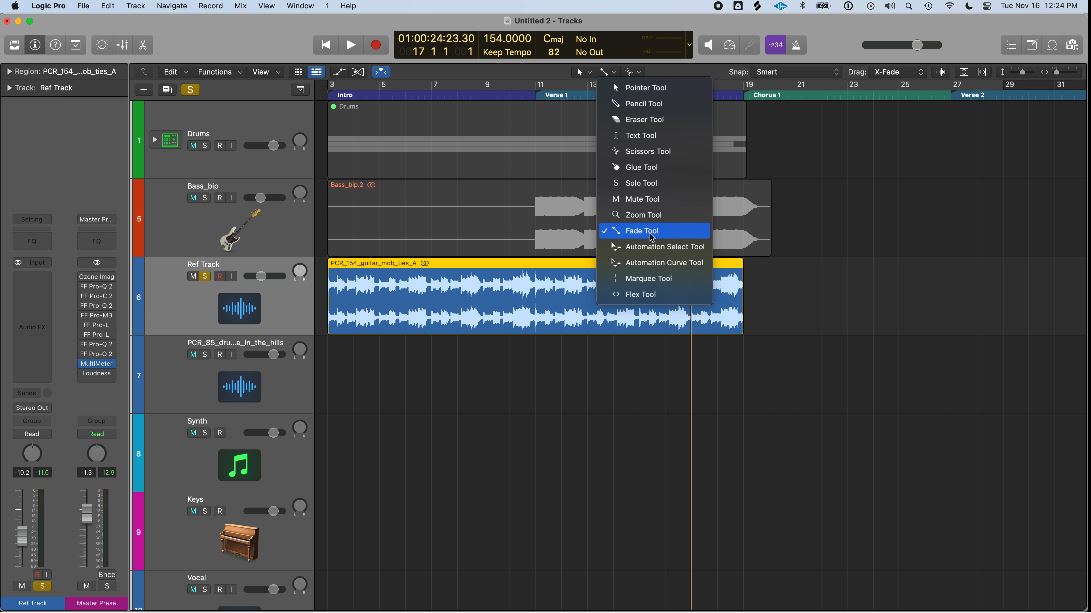
Task: Select the Scissors Tool from the menu
Action: click(x=647, y=151)
